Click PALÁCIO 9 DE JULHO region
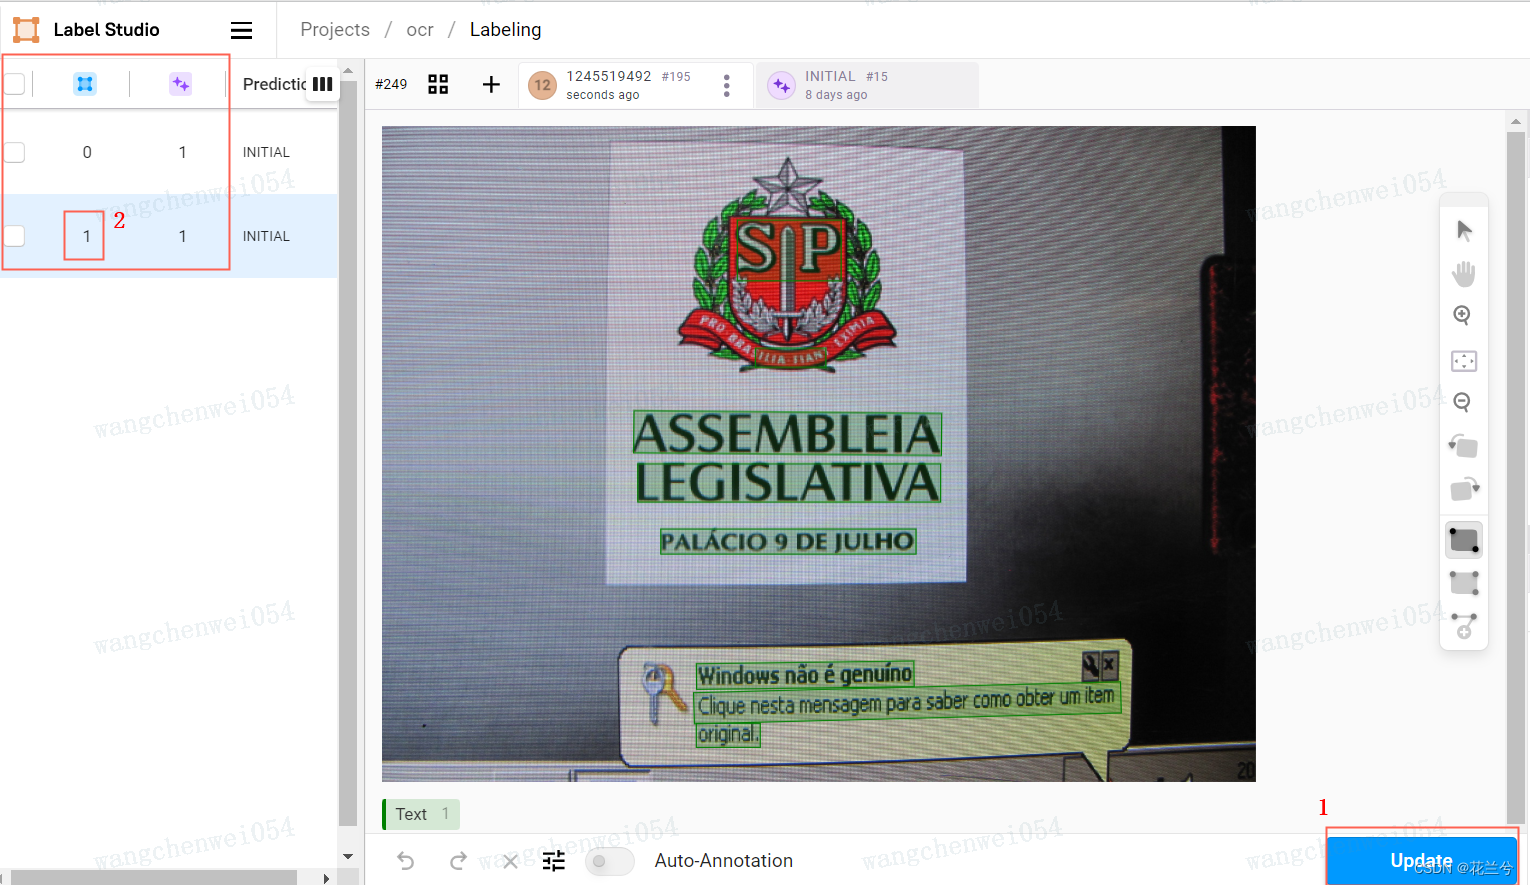The image size is (1530, 885). tap(788, 542)
